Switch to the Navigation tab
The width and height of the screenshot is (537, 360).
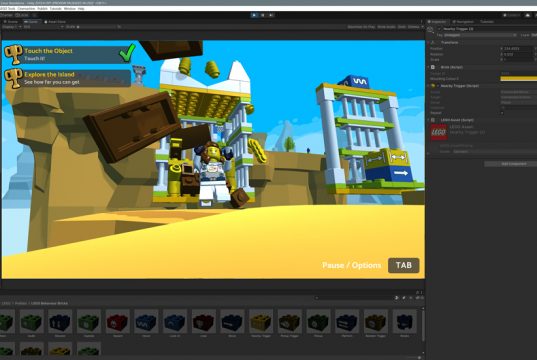click(x=463, y=22)
